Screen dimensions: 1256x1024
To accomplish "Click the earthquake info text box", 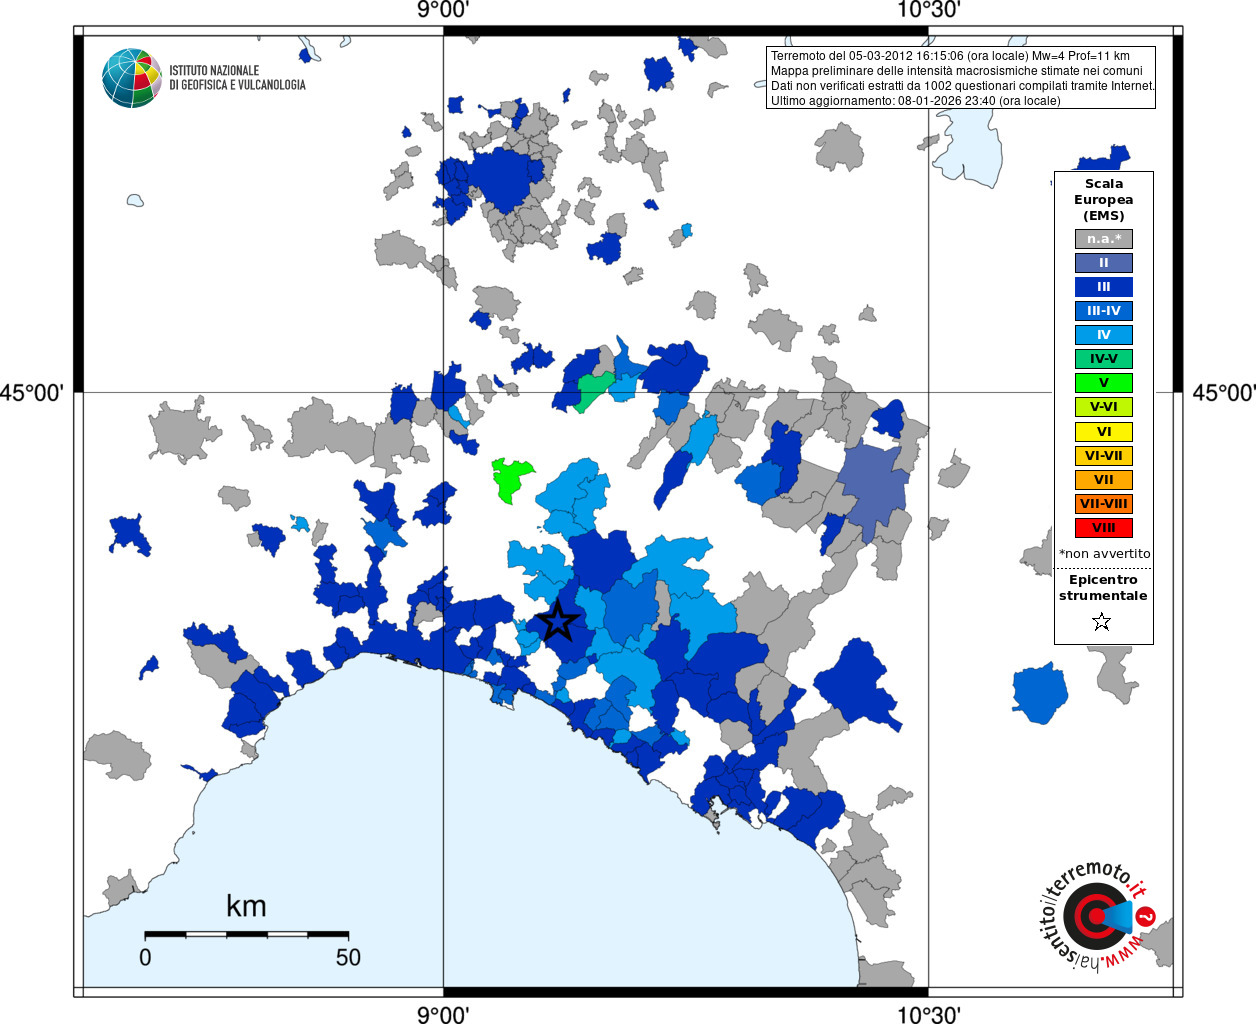I will pyautogui.click(x=961, y=78).
